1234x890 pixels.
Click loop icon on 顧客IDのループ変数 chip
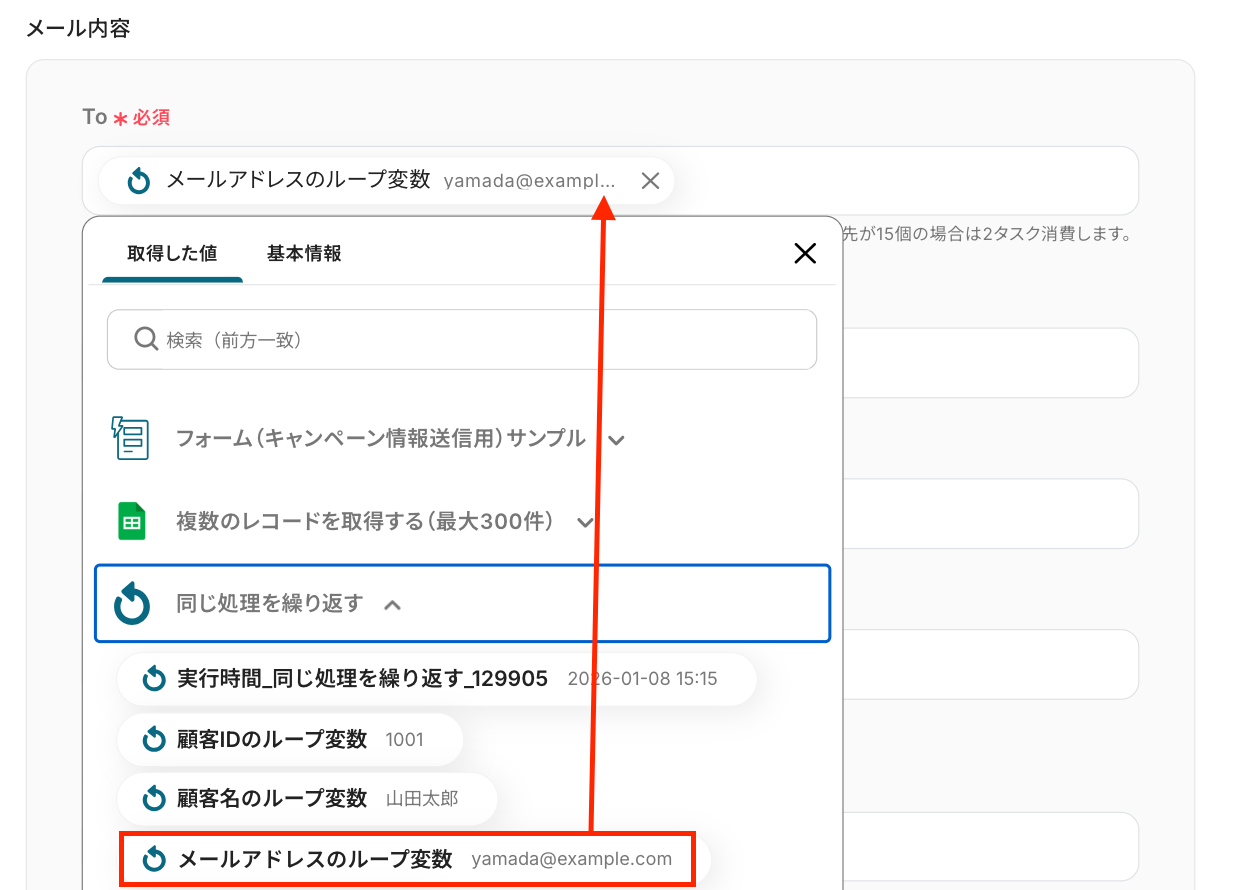coord(154,740)
